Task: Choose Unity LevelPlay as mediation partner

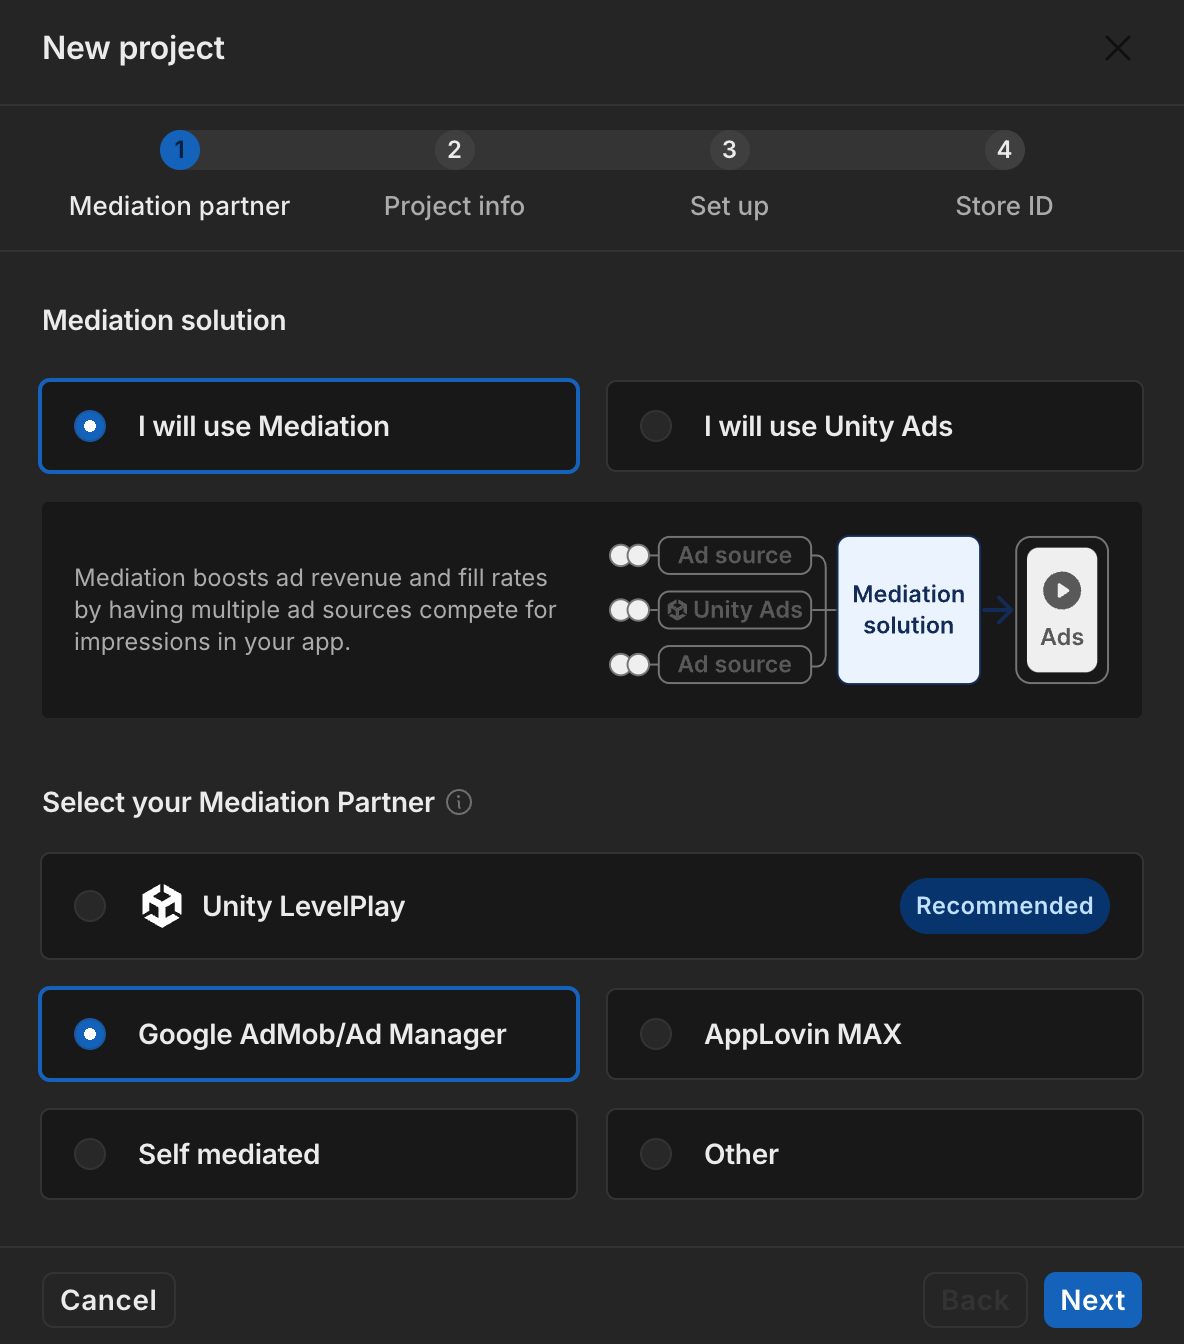Action: (x=91, y=906)
